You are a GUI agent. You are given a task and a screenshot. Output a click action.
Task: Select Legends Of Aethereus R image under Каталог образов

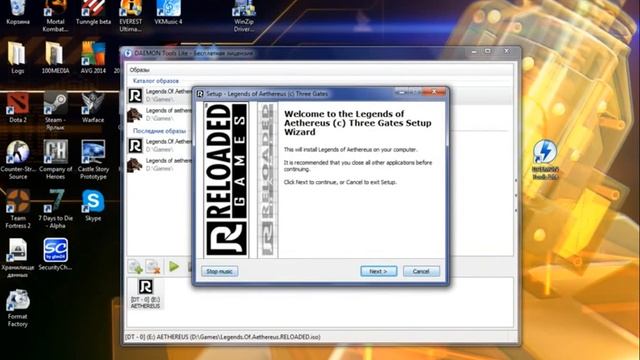[159, 96]
